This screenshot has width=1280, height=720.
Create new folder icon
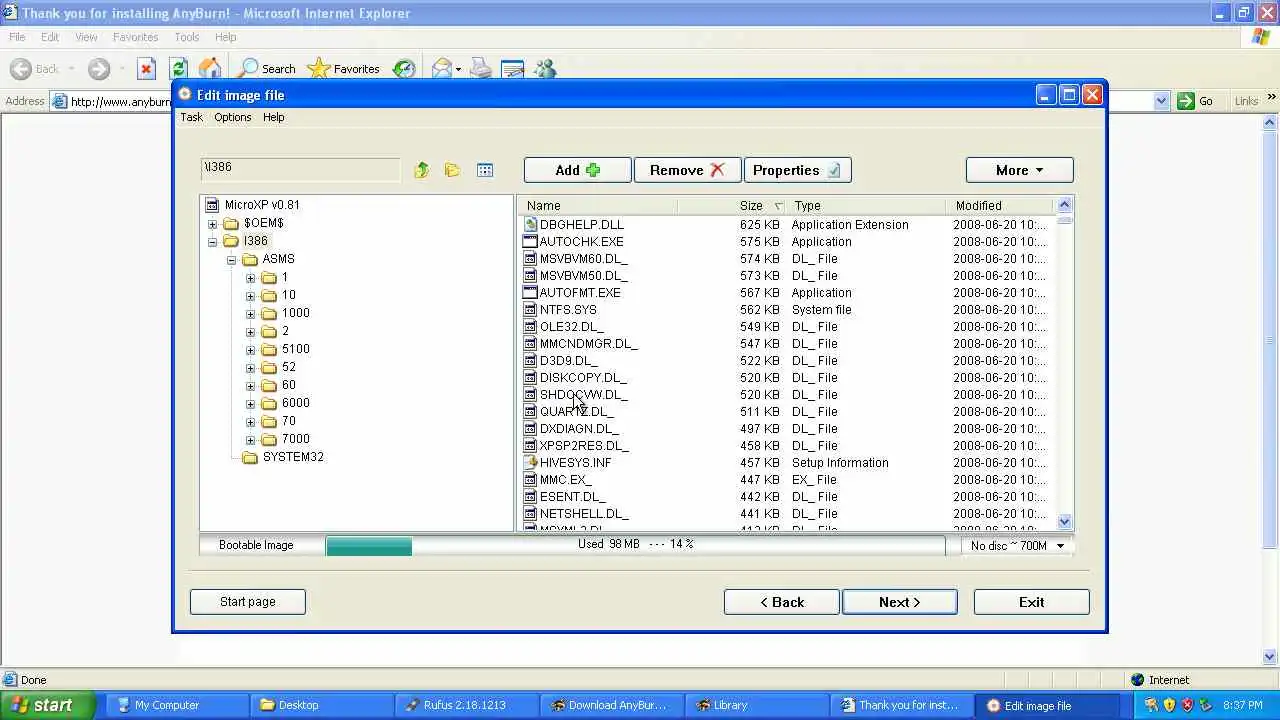tap(452, 170)
